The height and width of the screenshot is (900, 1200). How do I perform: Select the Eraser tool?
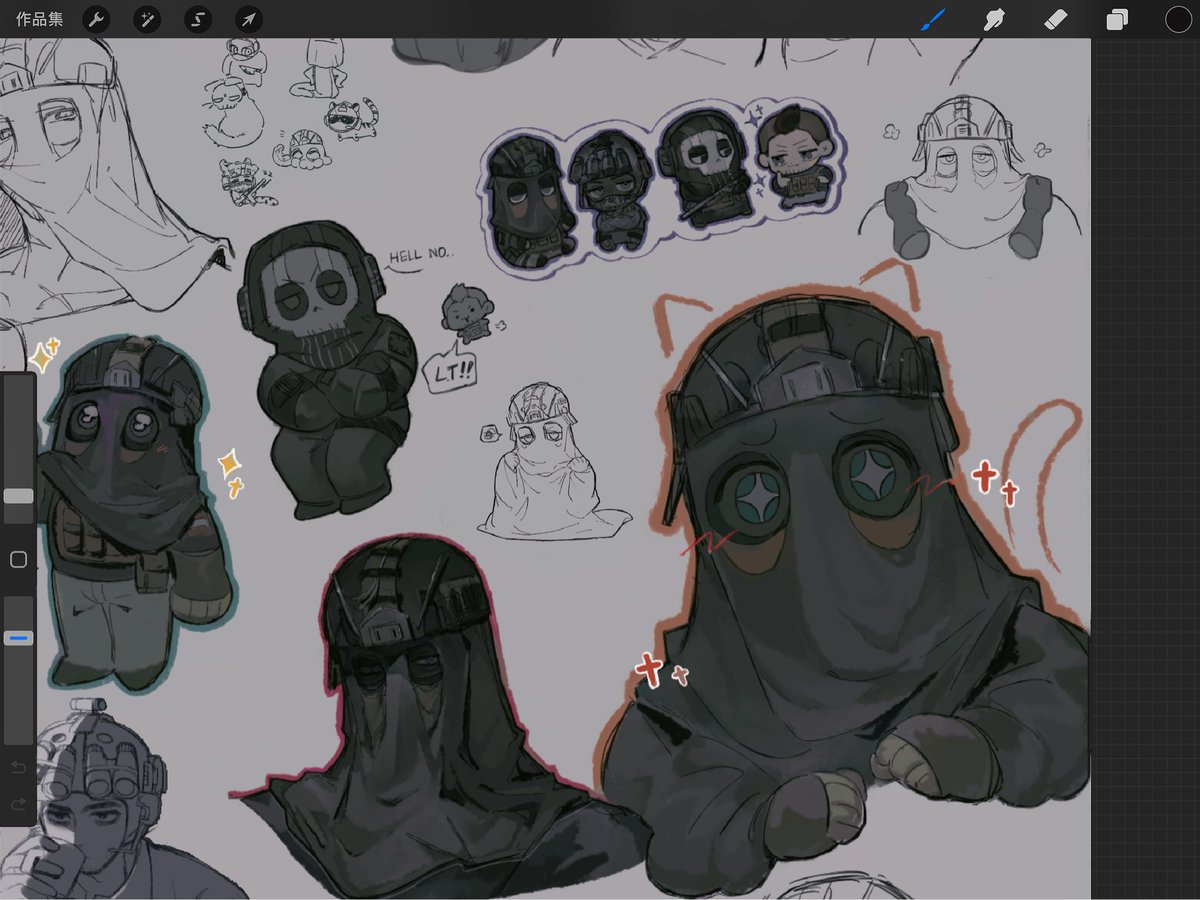1055,19
